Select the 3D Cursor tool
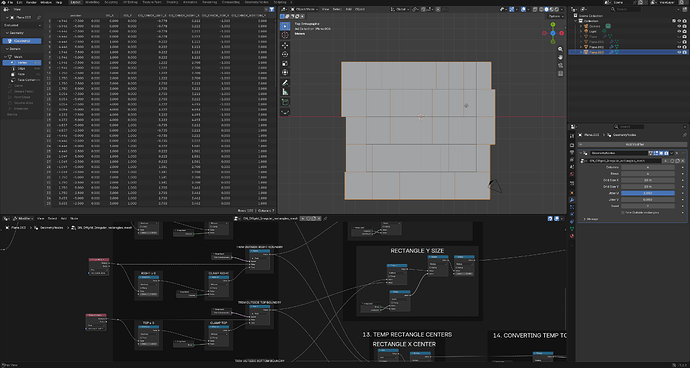Viewport: 690px width, 368px height. [285, 35]
